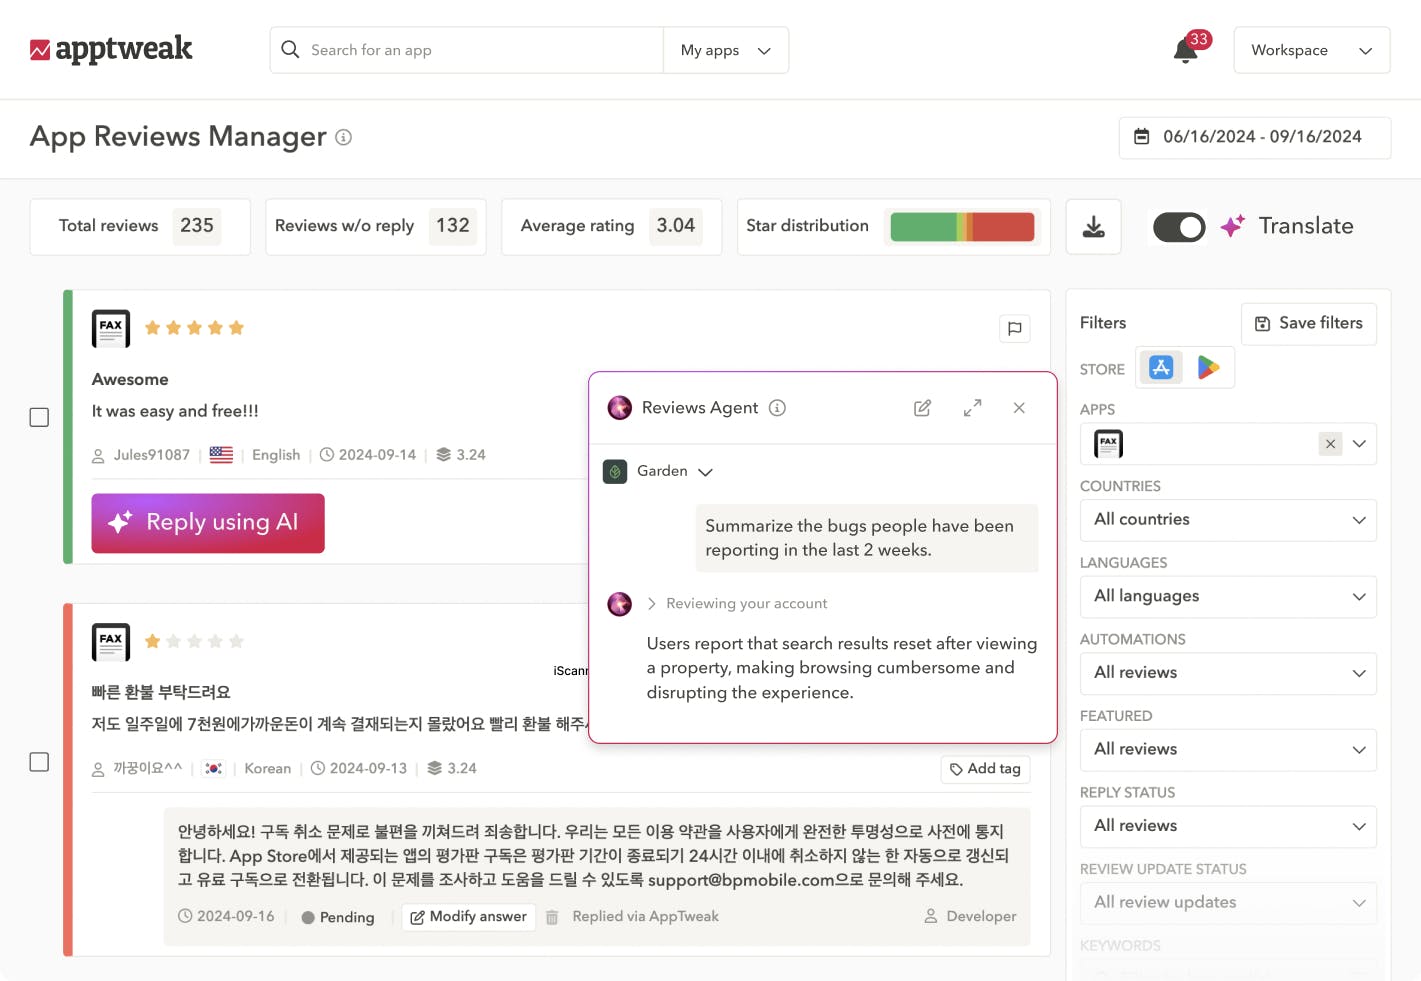Check the box for the Awesome review
The image size is (1421, 981).
[39, 417]
